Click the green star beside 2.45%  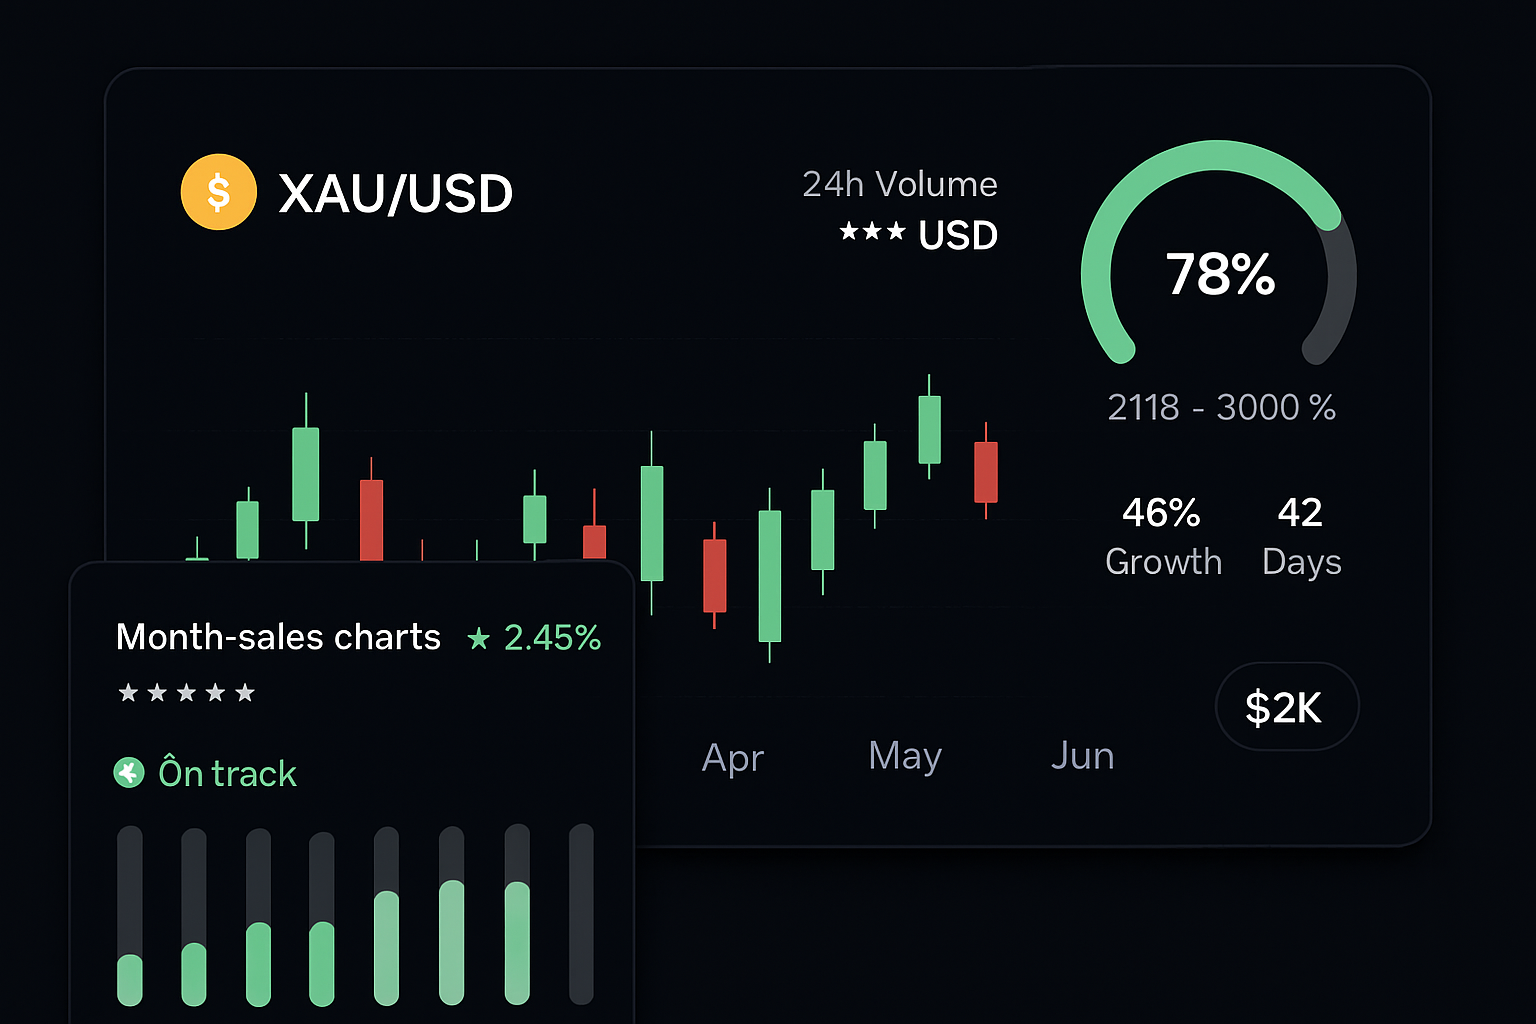tap(479, 638)
